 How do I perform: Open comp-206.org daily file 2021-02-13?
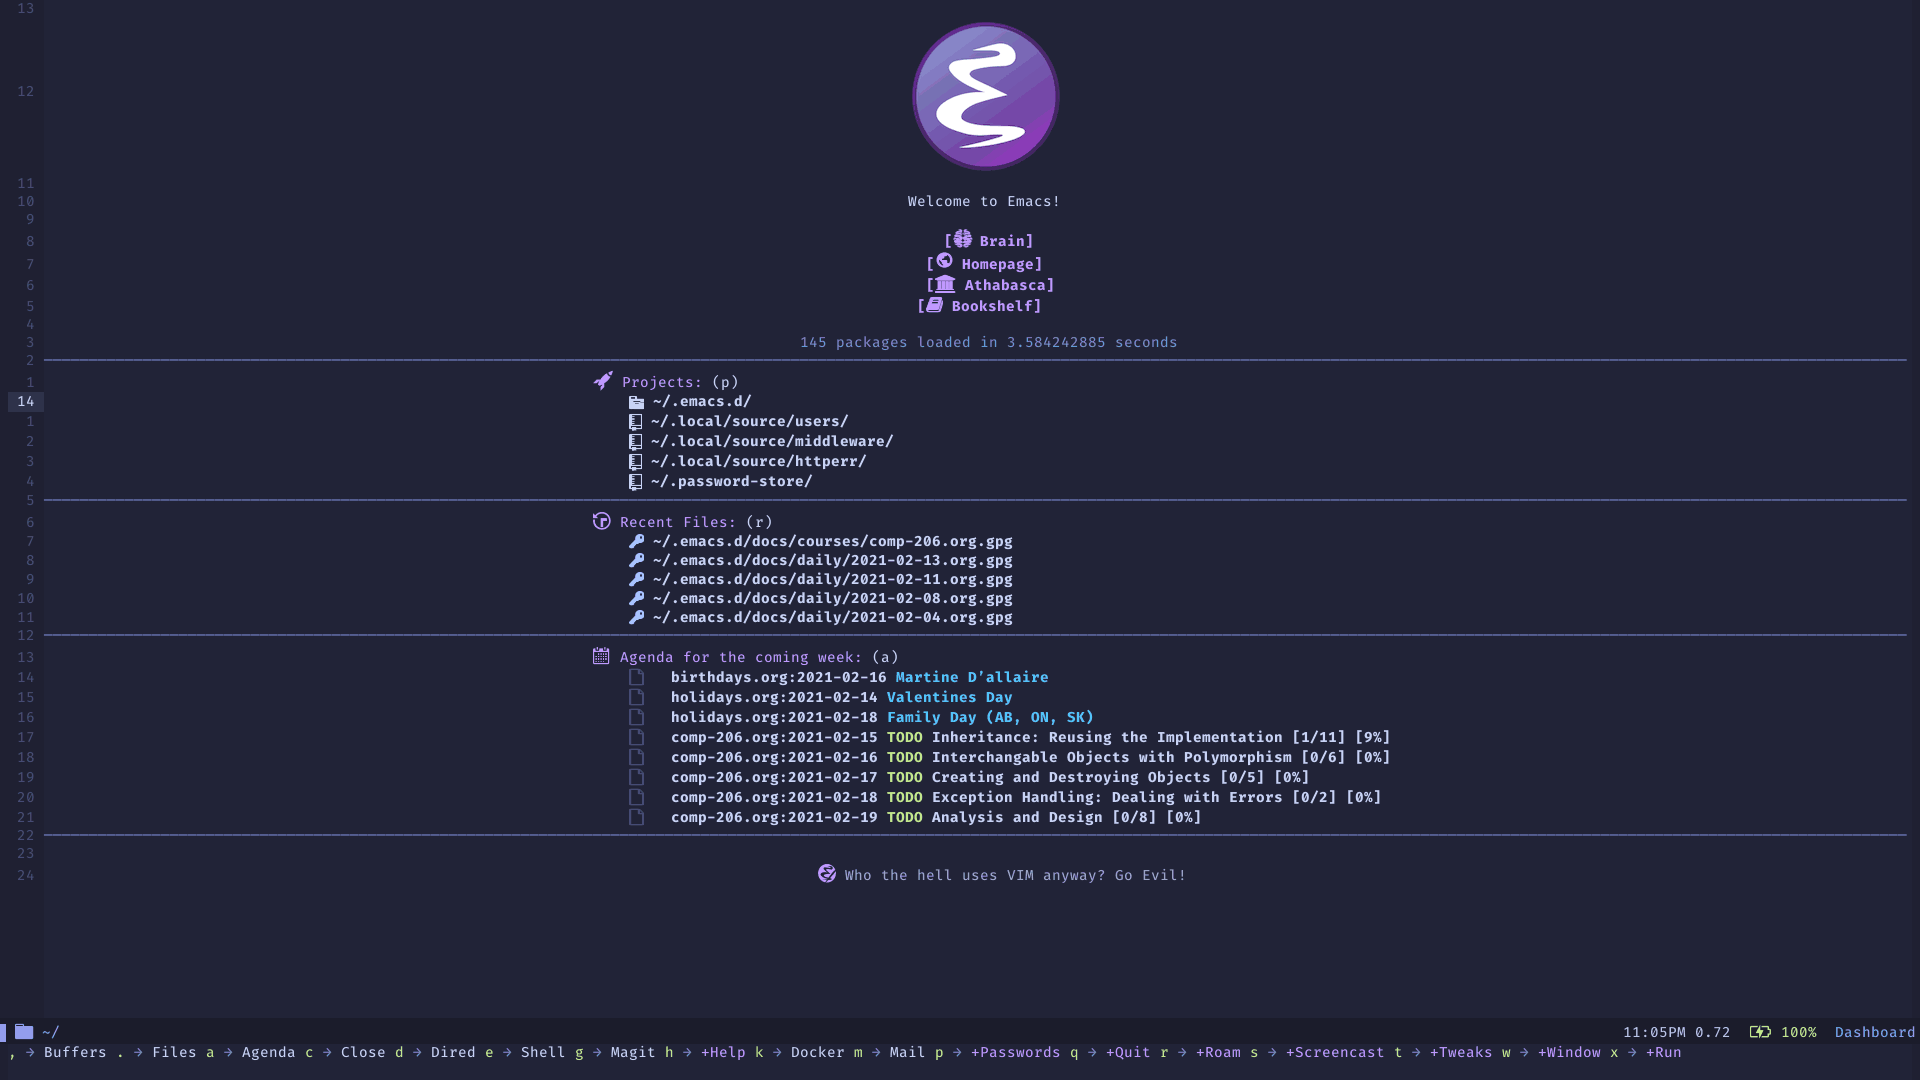click(x=829, y=560)
